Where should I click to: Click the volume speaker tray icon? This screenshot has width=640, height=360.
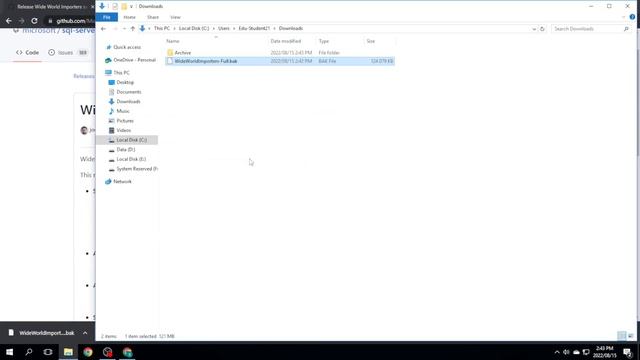coord(567,352)
